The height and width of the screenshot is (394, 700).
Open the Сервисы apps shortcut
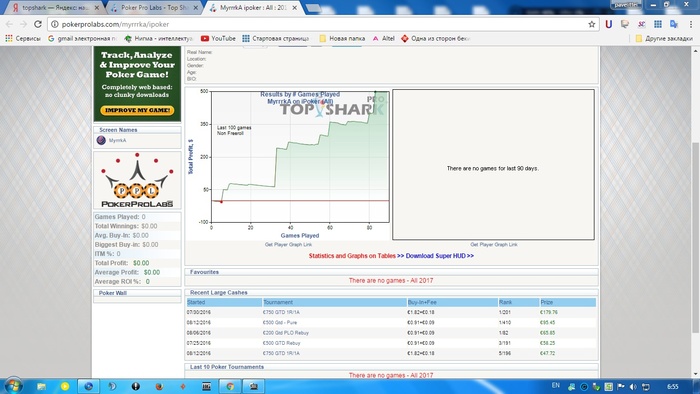[23, 38]
